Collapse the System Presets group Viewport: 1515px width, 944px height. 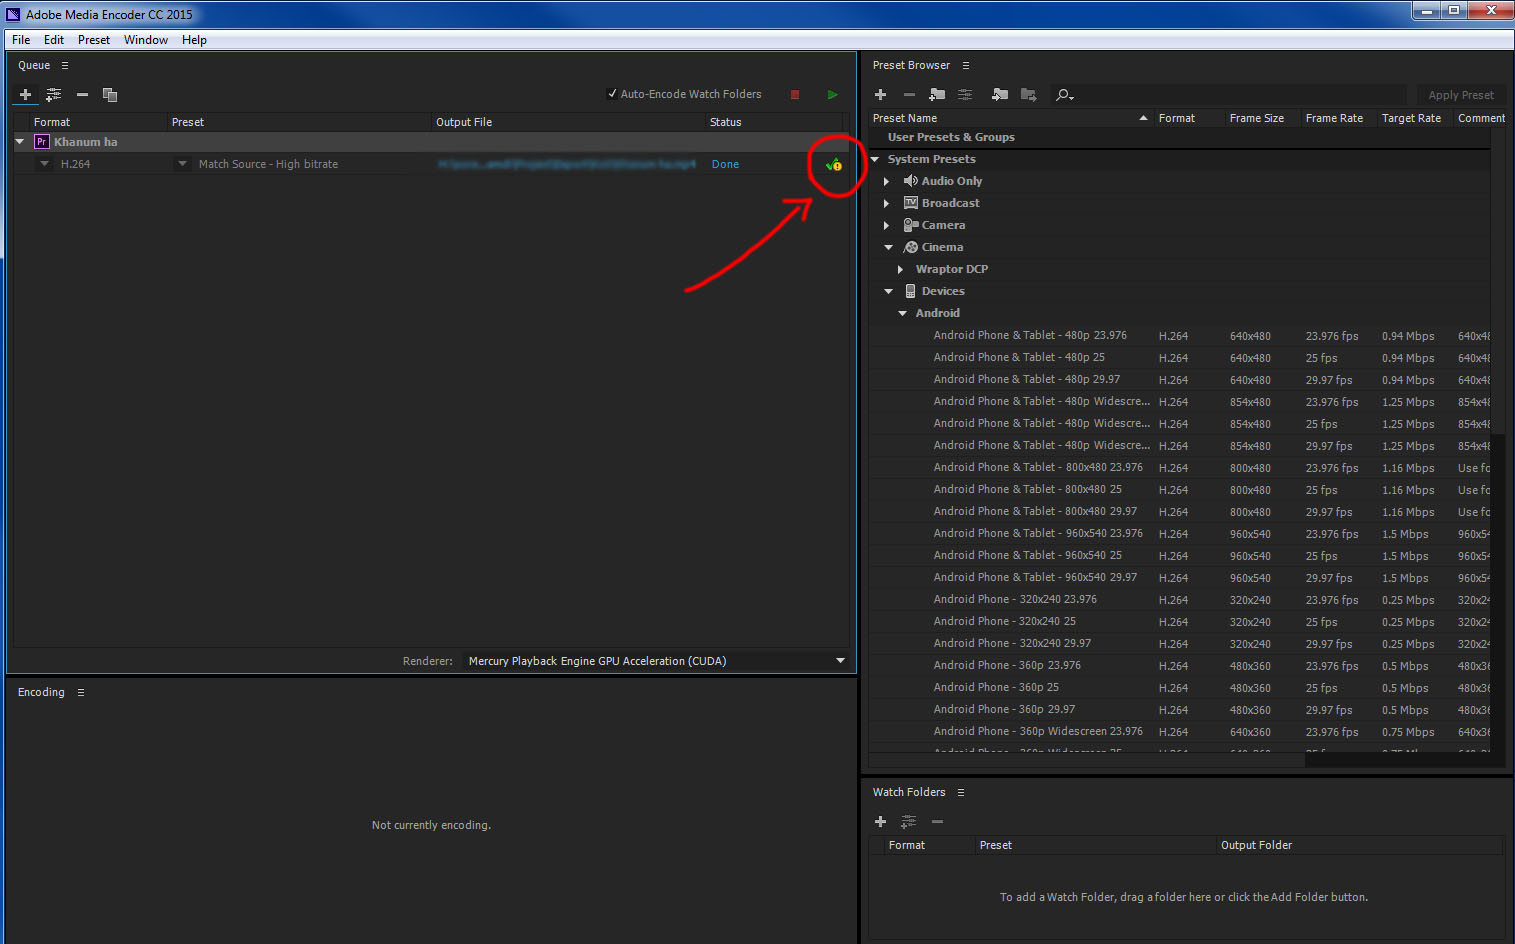[x=875, y=159]
